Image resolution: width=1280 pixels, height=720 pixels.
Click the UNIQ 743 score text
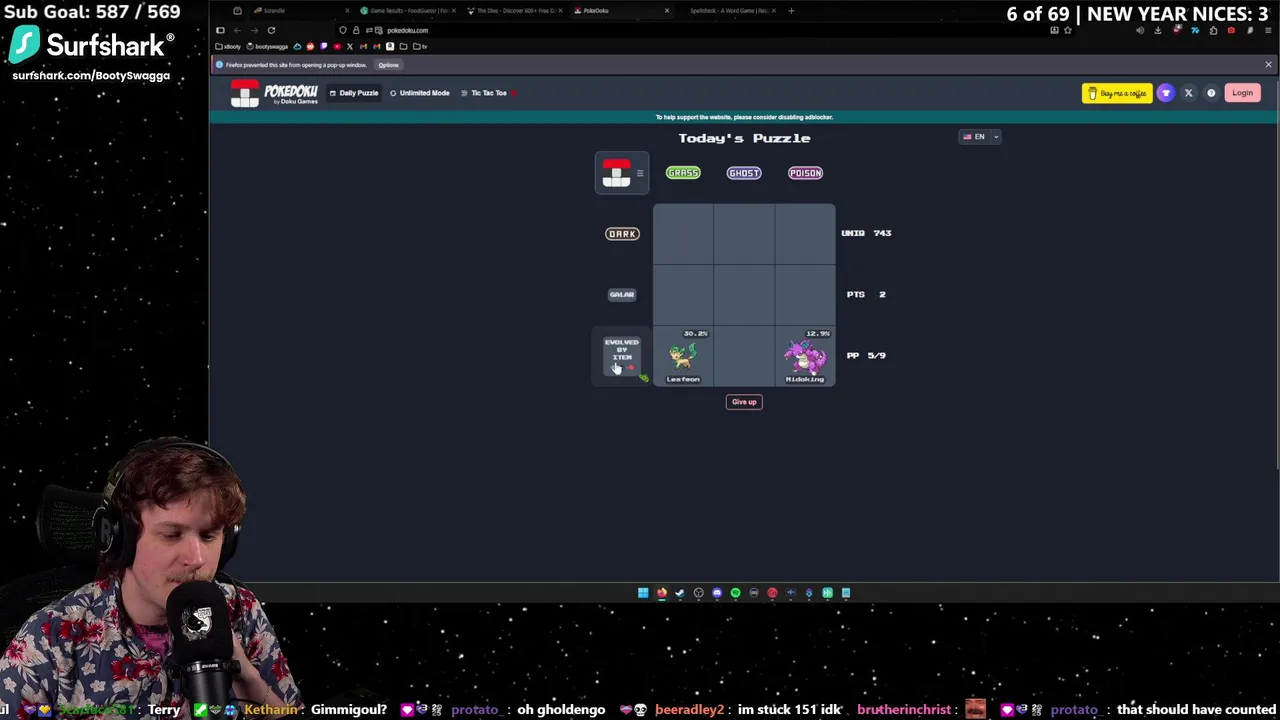pyautogui.click(x=866, y=233)
